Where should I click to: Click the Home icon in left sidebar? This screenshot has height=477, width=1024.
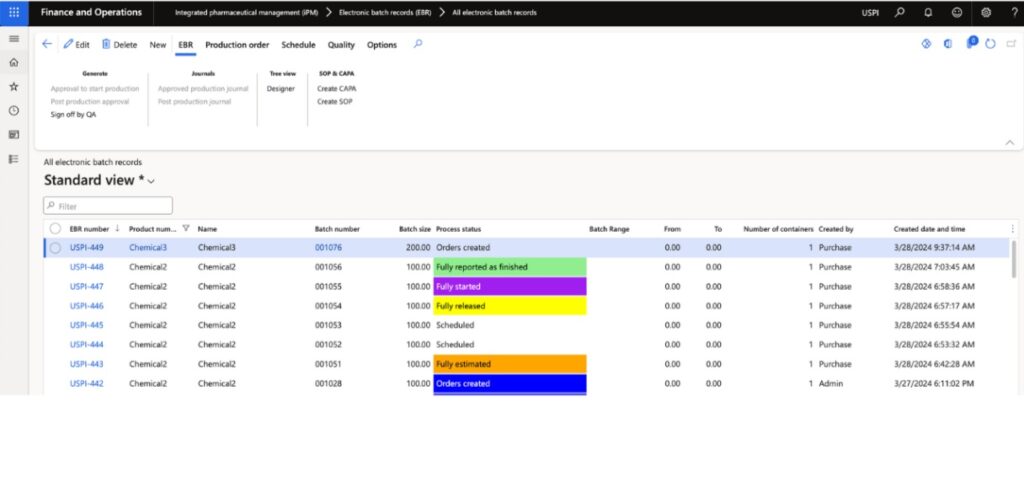click(x=14, y=63)
